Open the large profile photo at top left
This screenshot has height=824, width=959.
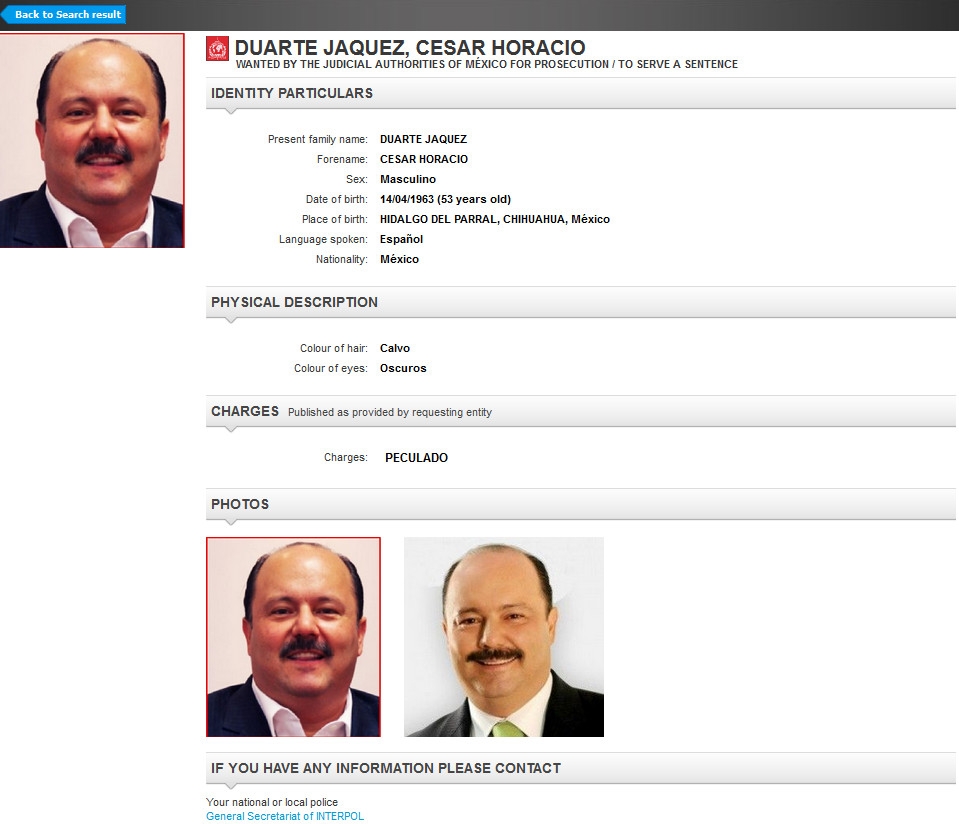coord(92,140)
